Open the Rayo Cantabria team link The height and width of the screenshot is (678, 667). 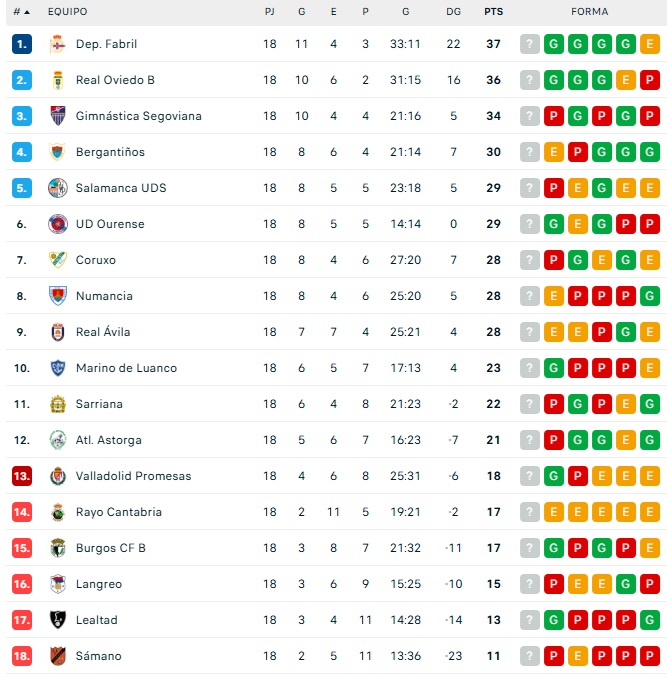click(x=118, y=512)
